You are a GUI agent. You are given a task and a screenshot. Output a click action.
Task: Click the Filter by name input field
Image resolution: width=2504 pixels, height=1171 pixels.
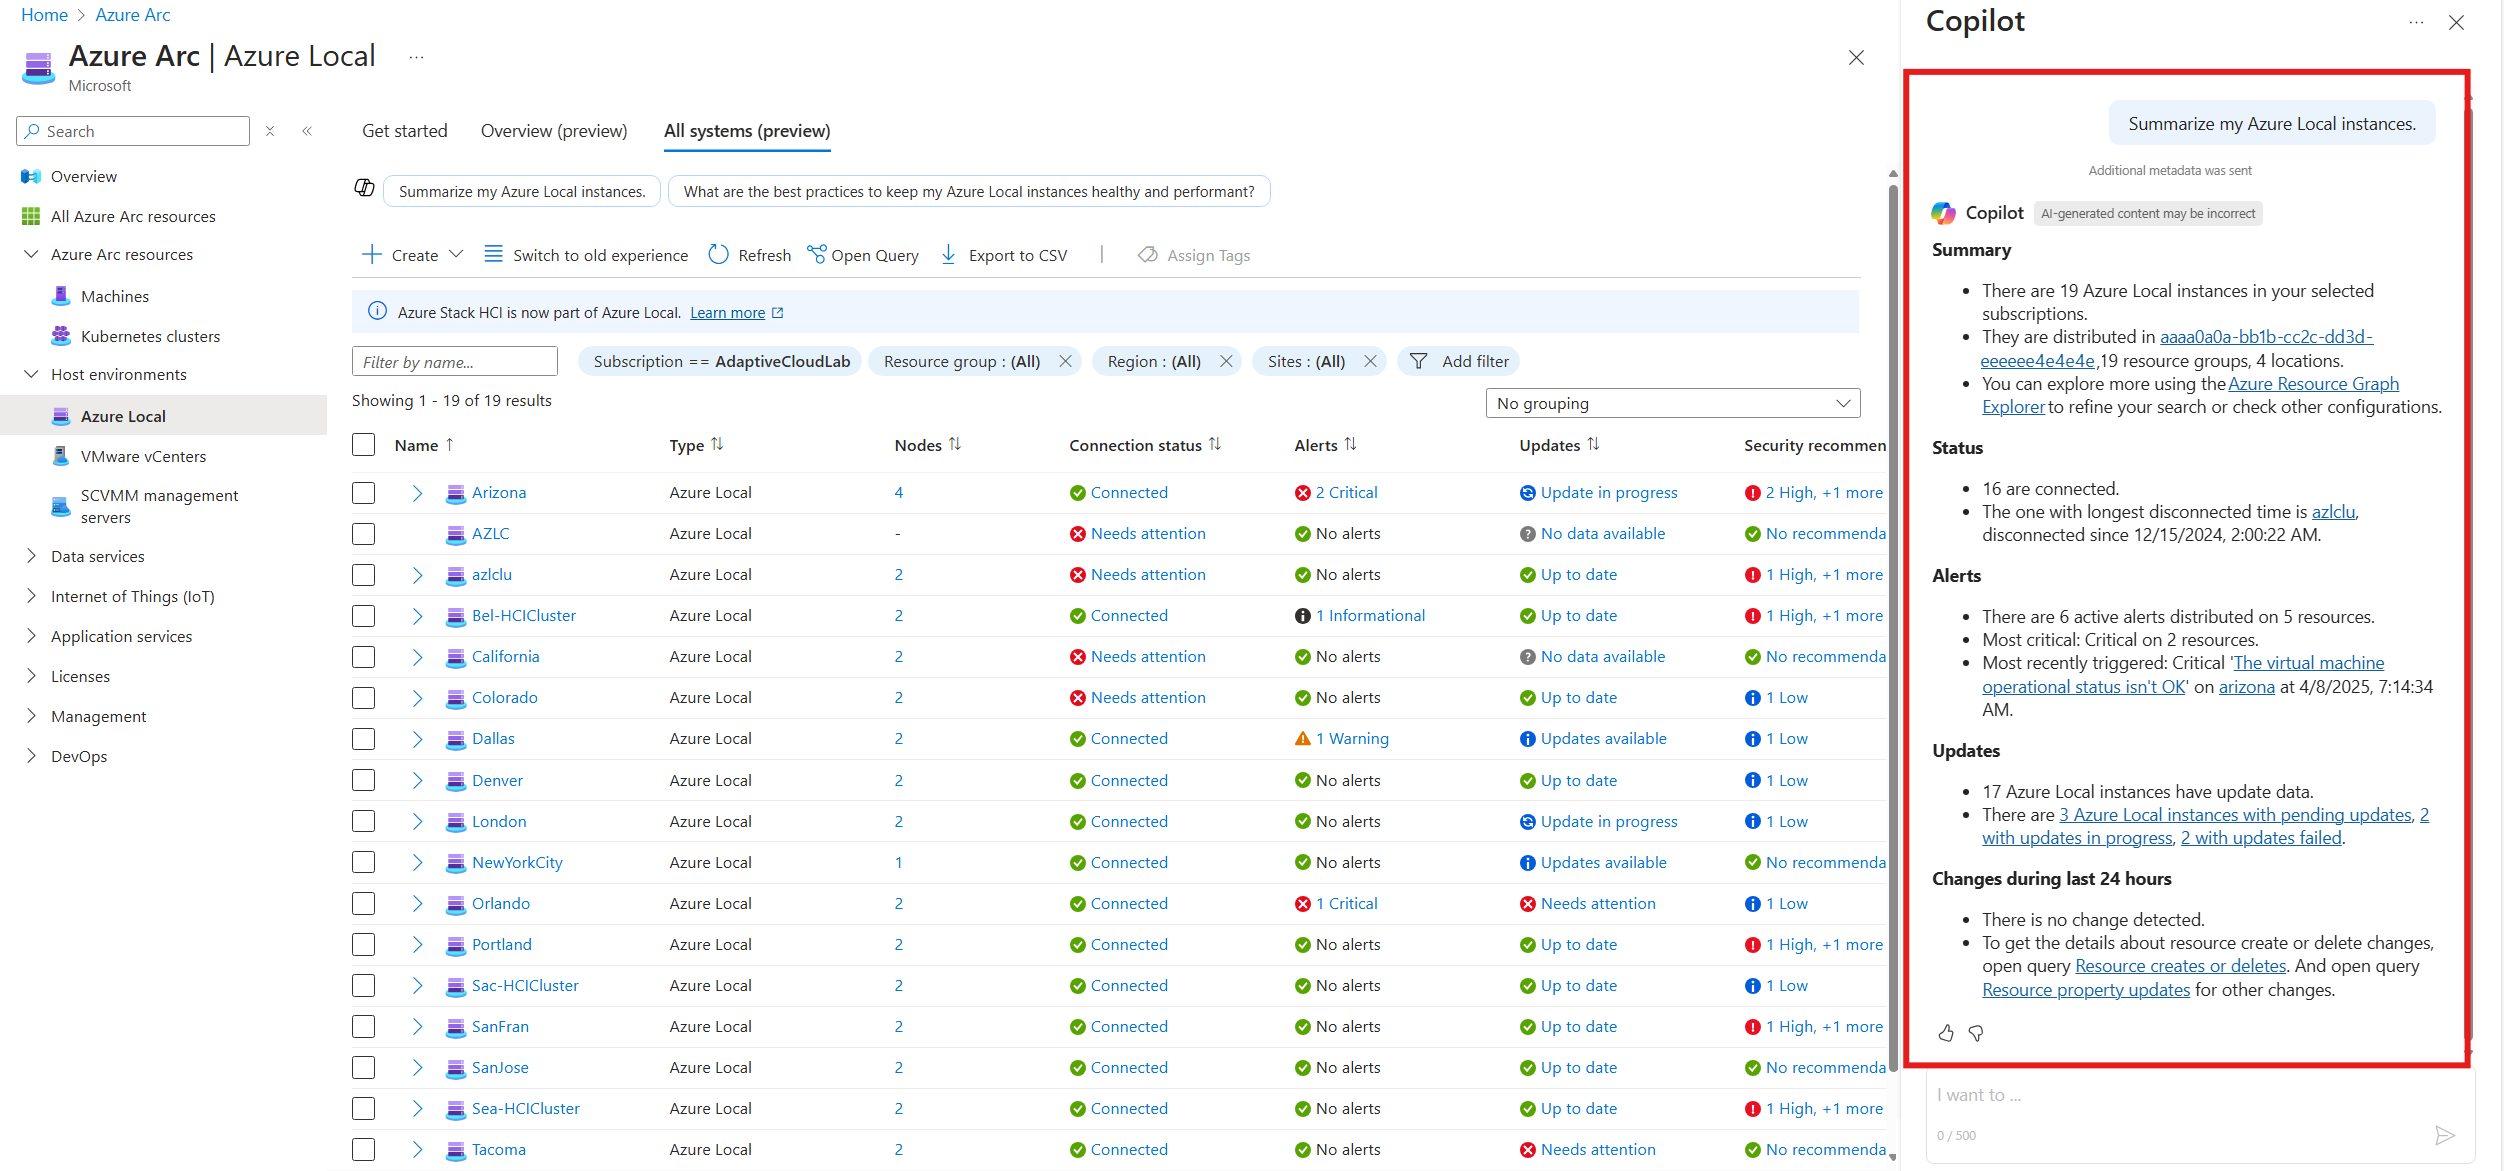[454, 362]
